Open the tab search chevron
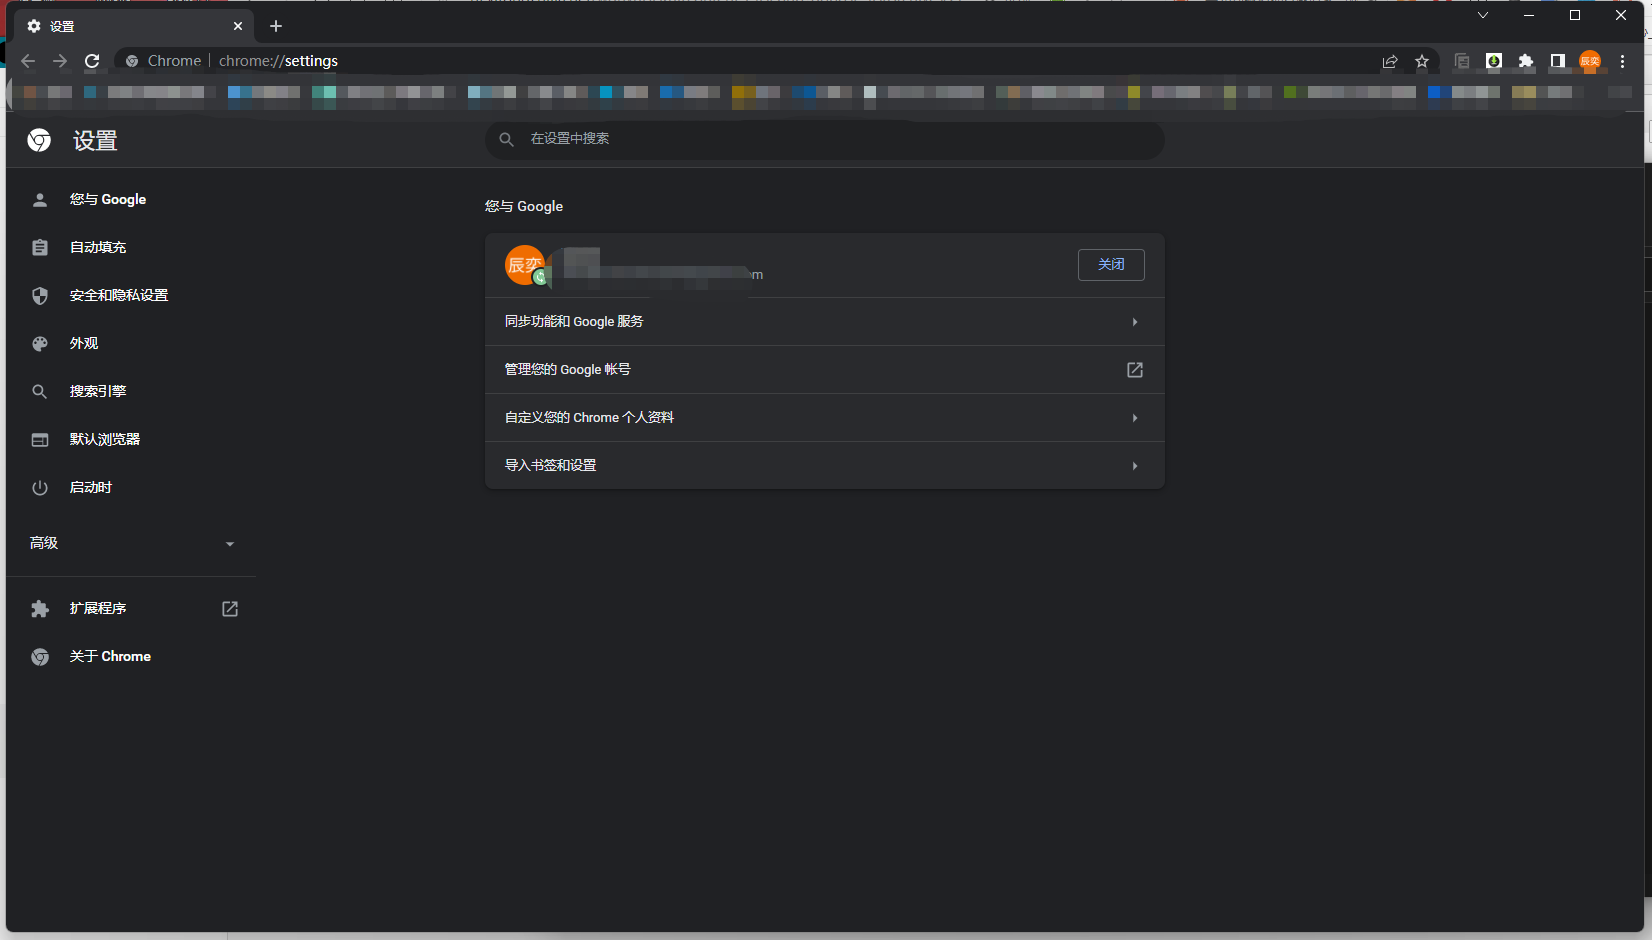This screenshot has height=940, width=1652. tap(1483, 15)
